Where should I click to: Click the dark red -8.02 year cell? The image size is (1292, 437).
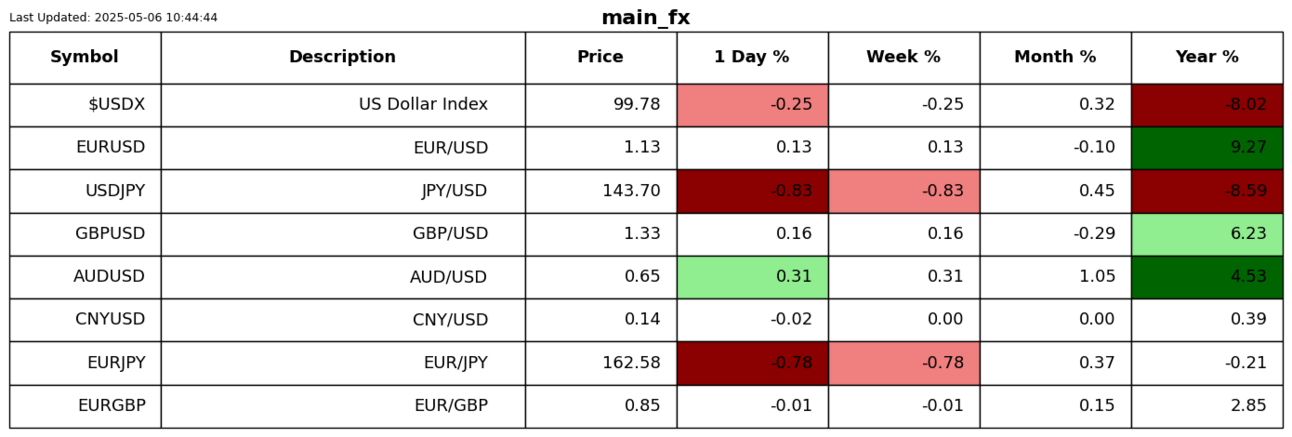point(1207,105)
